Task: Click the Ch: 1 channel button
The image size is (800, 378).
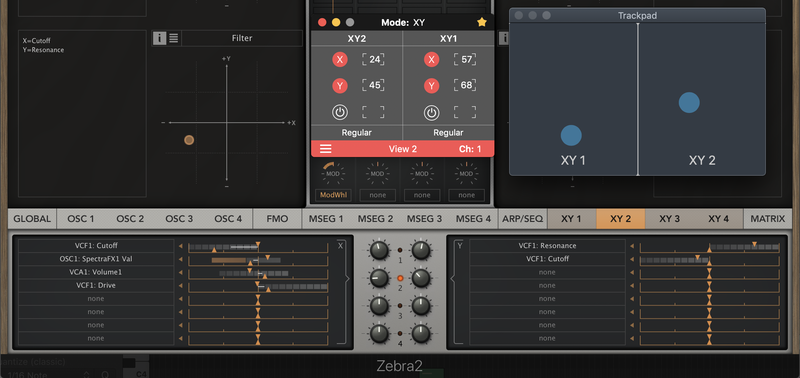Action: pos(470,149)
